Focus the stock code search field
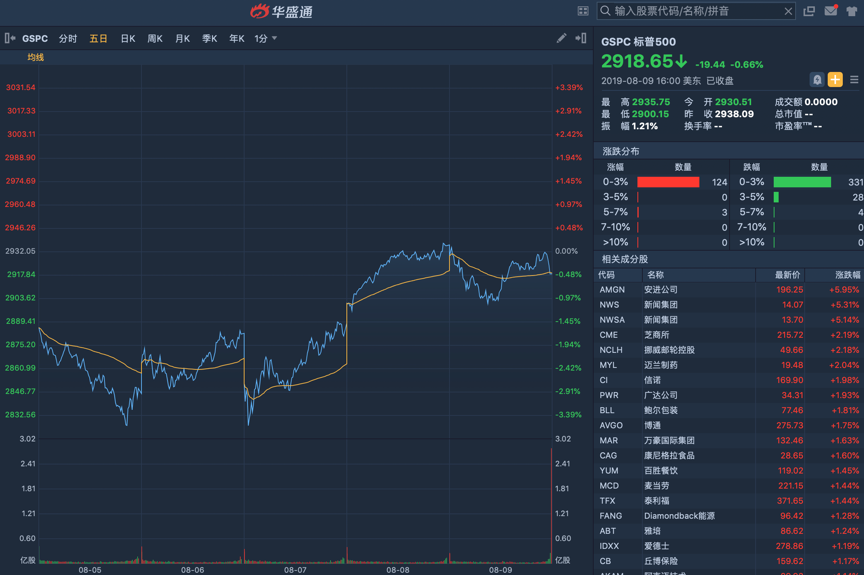 pyautogui.click(x=696, y=11)
